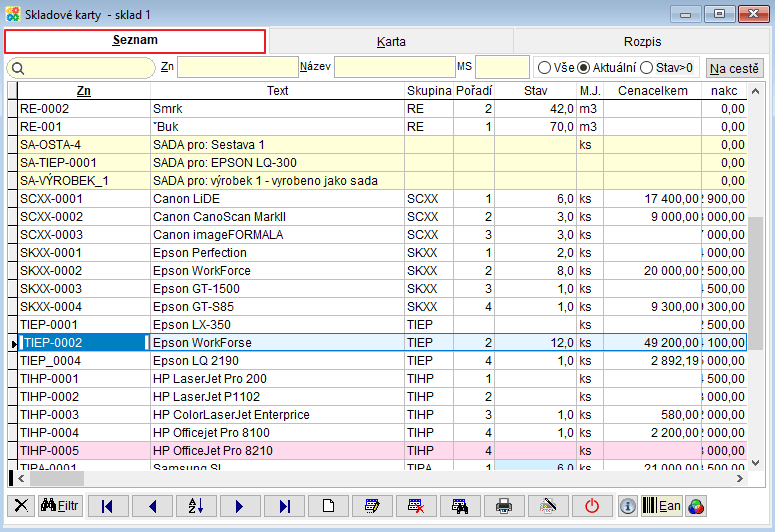Click the edit record pencil icon

point(372,506)
